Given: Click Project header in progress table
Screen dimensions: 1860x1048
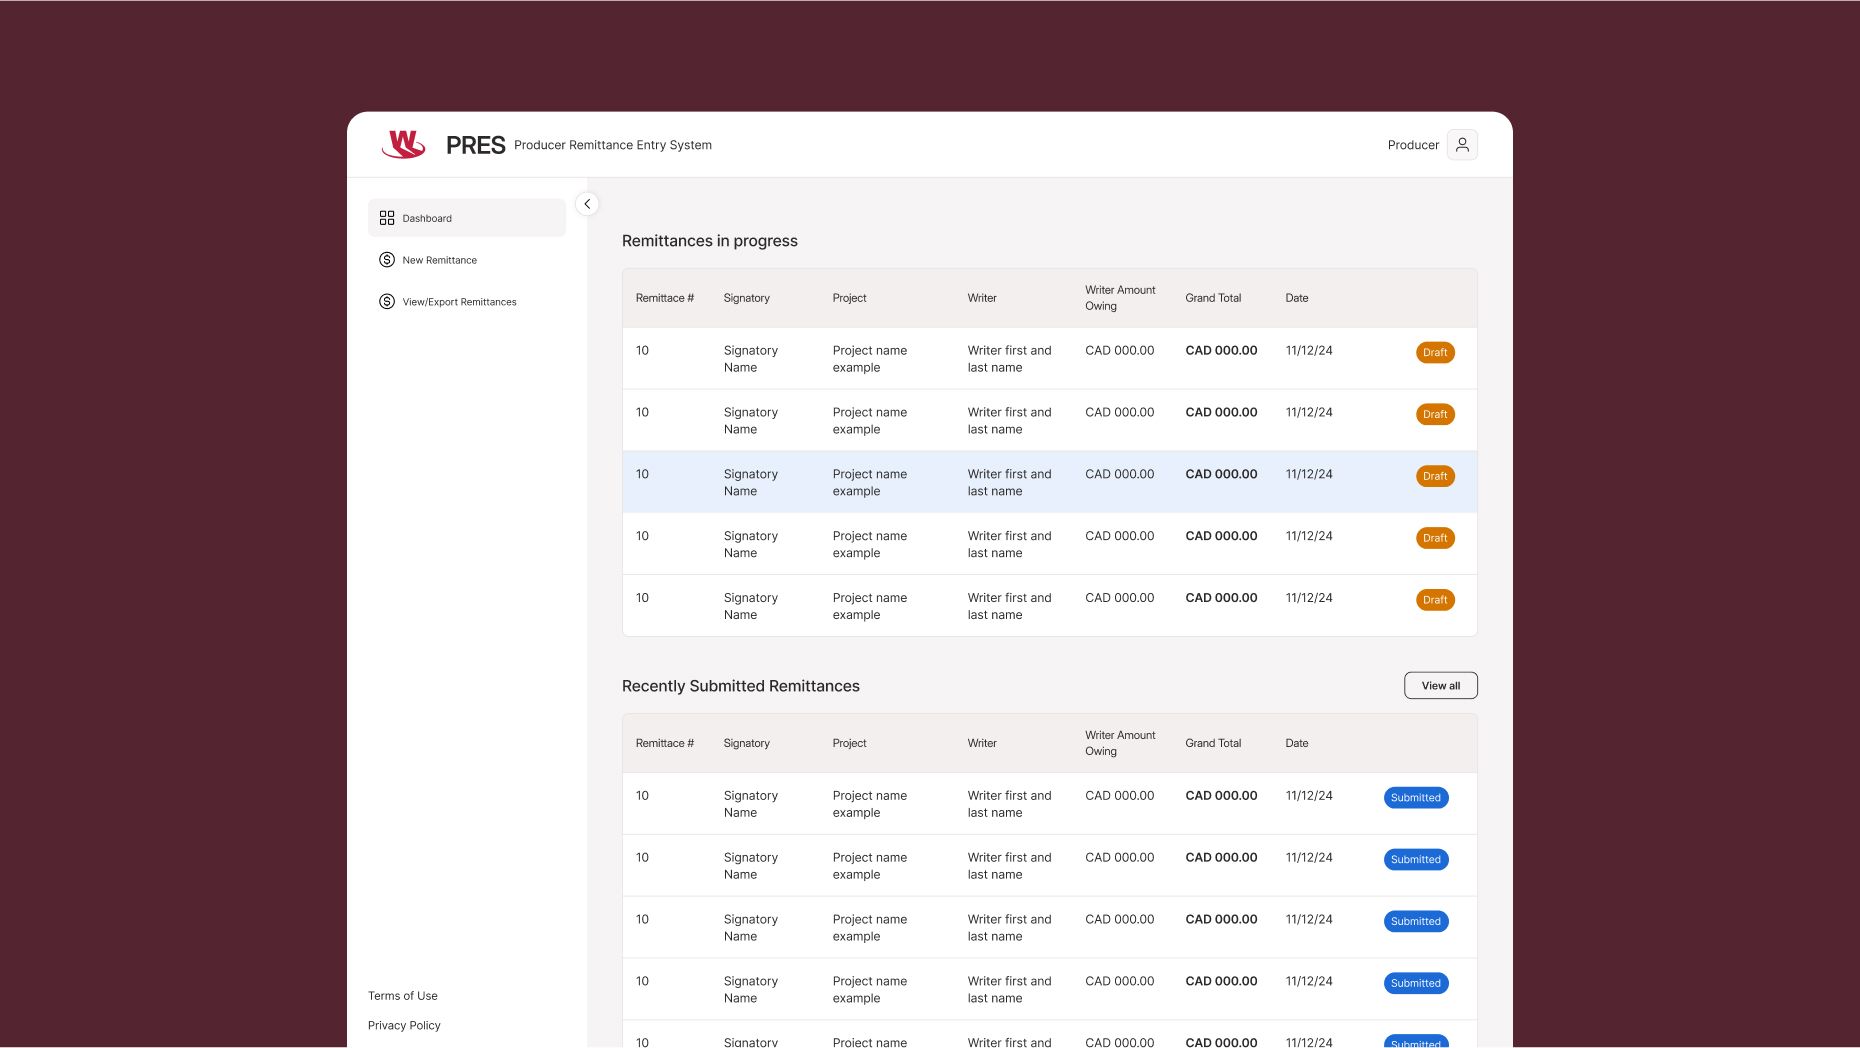Looking at the screenshot, I should coord(850,298).
